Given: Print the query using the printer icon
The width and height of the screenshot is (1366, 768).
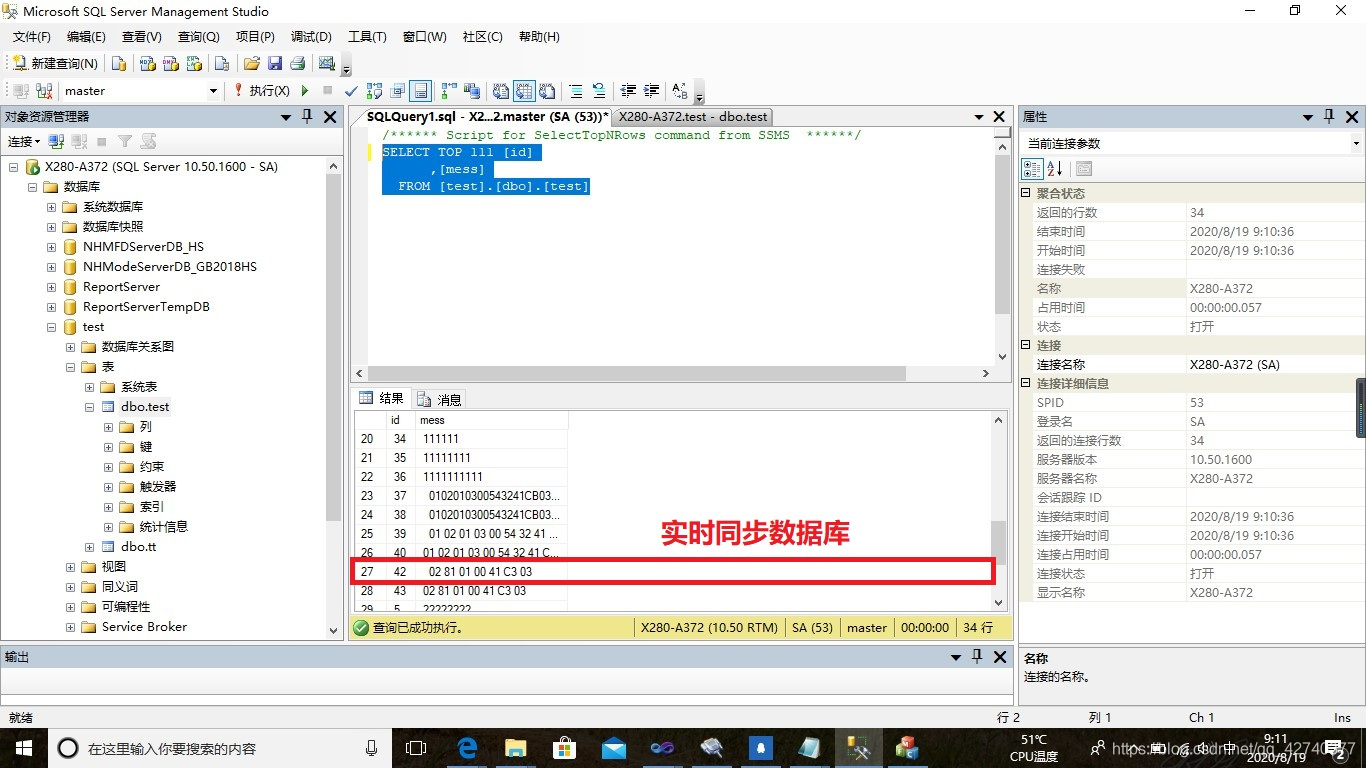Looking at the screenshot, I should [x=297, y=63].
